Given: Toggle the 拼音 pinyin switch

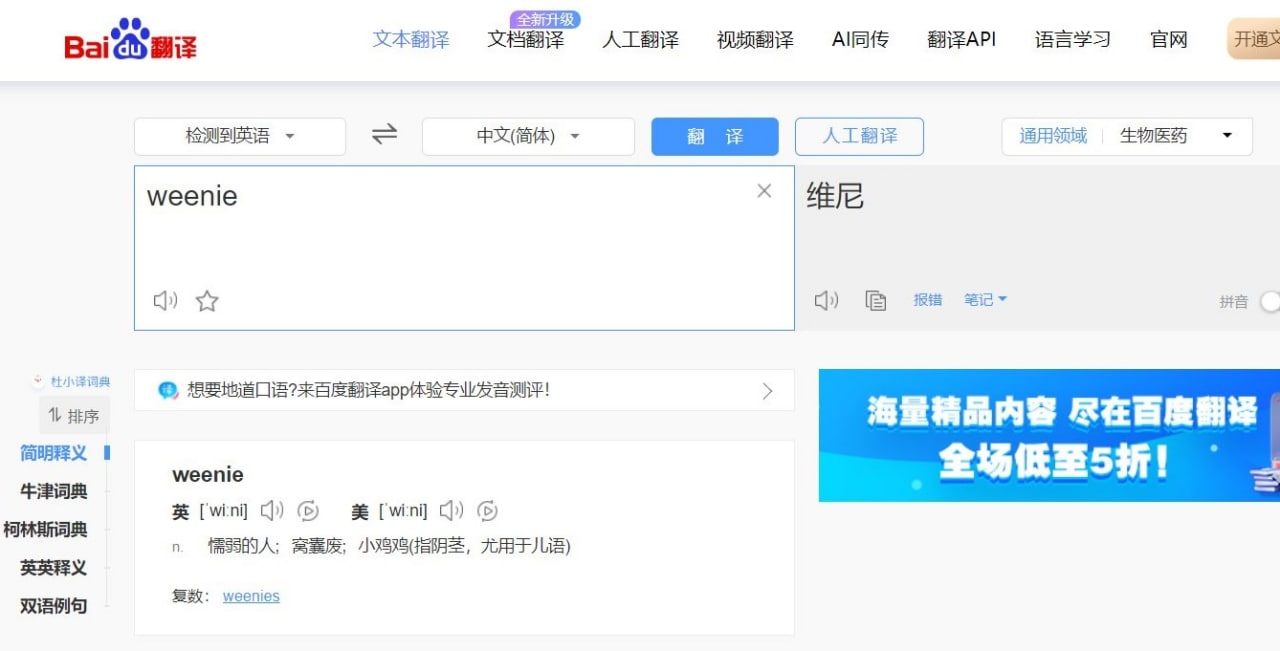Looking at the screenshot, I should pyautogui.click(x=1269, y=301).
